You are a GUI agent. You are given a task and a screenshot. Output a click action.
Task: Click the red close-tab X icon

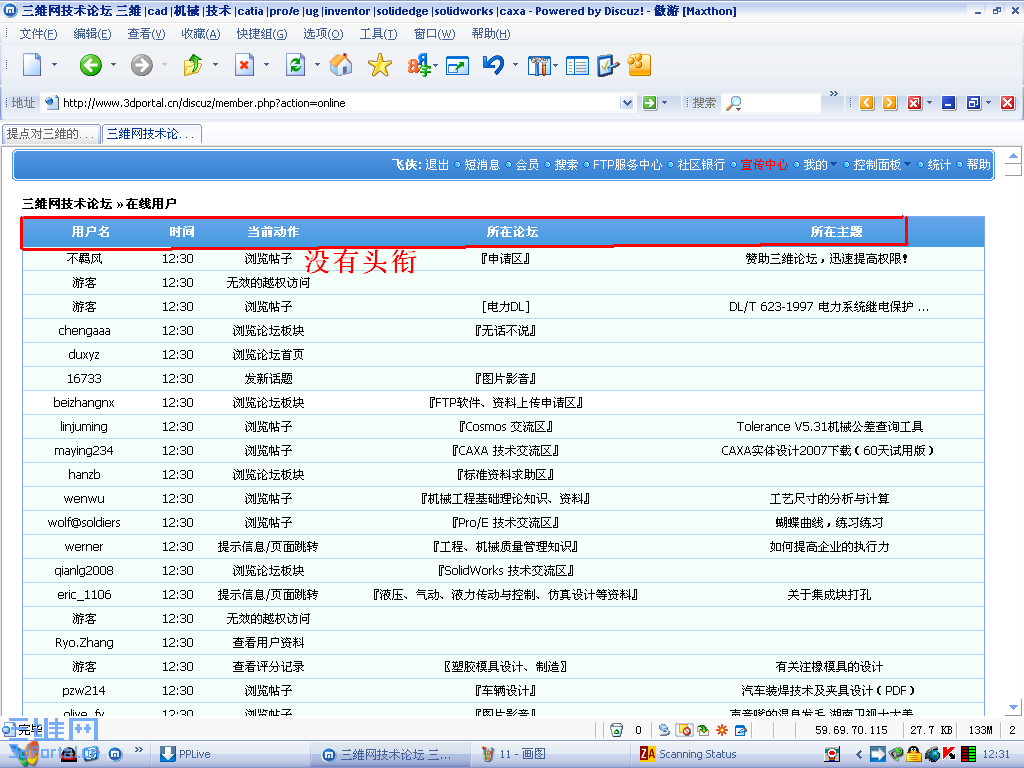pyautogui.click(x=914, y=103)
